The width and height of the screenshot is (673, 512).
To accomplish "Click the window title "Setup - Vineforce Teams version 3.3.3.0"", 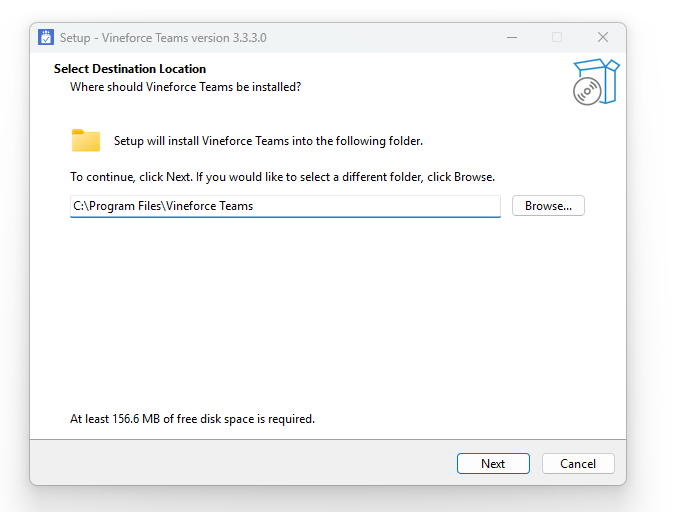I will pyautogui.click(x=163, y=38).
